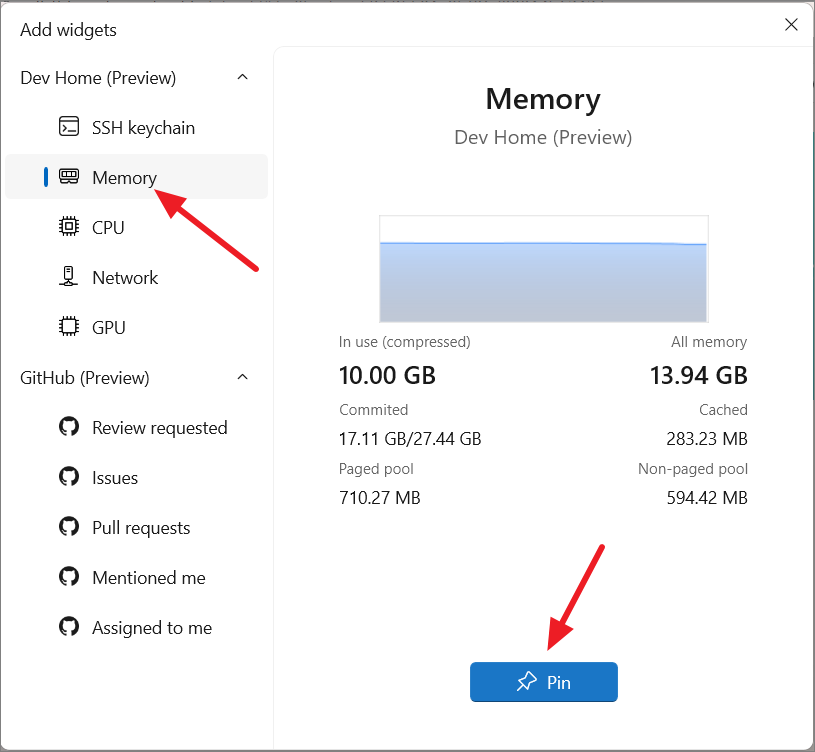Choose the CPU widget

point(136,227)
